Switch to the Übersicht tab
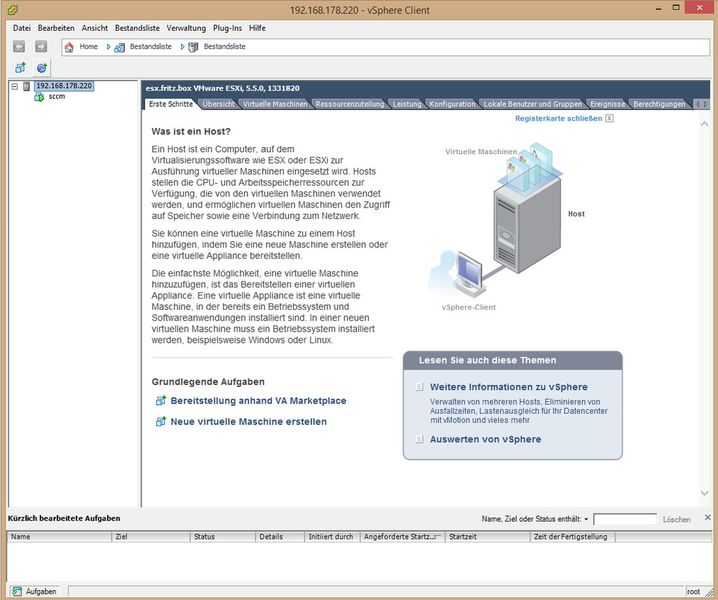The height and width of the screenshot is (600, 718). click(x=218, y=104)
